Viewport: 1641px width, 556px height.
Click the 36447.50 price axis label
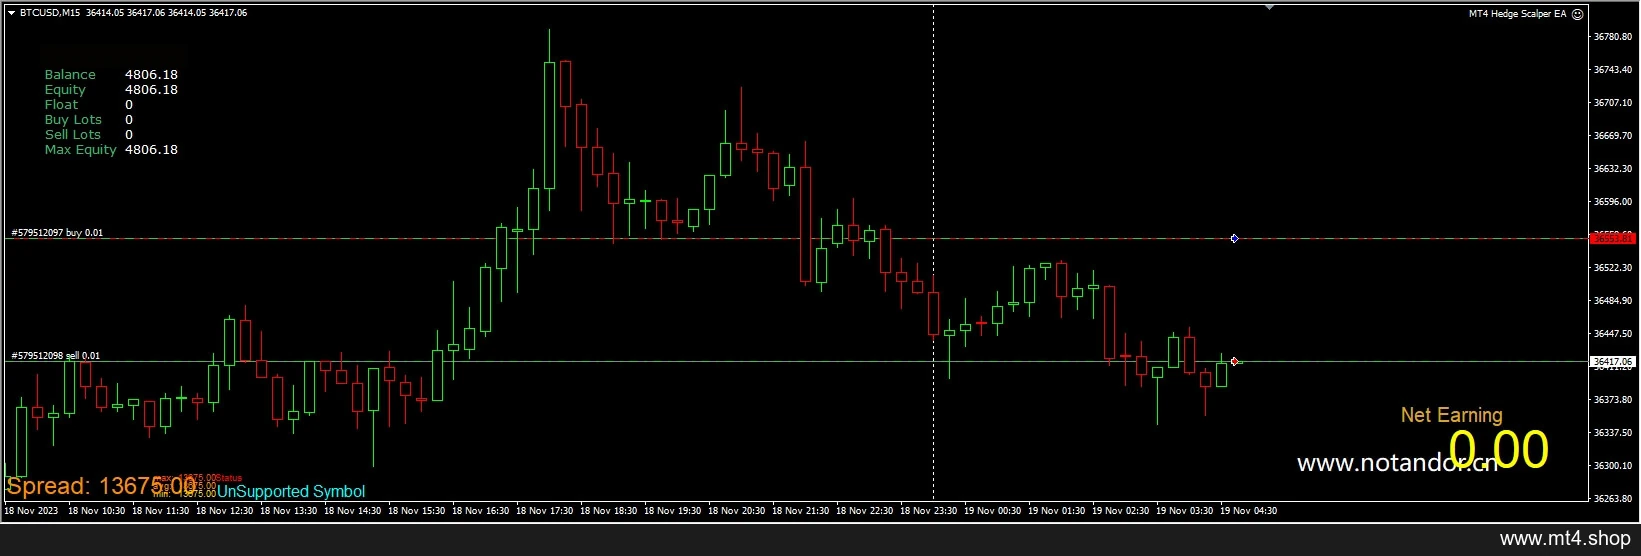[1612, 334]
